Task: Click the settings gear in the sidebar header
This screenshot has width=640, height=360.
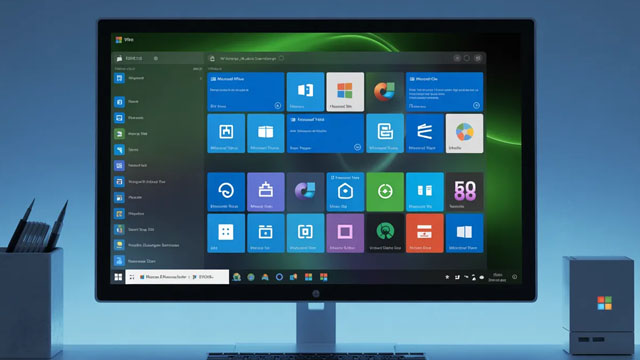Action: coord(156,58)
